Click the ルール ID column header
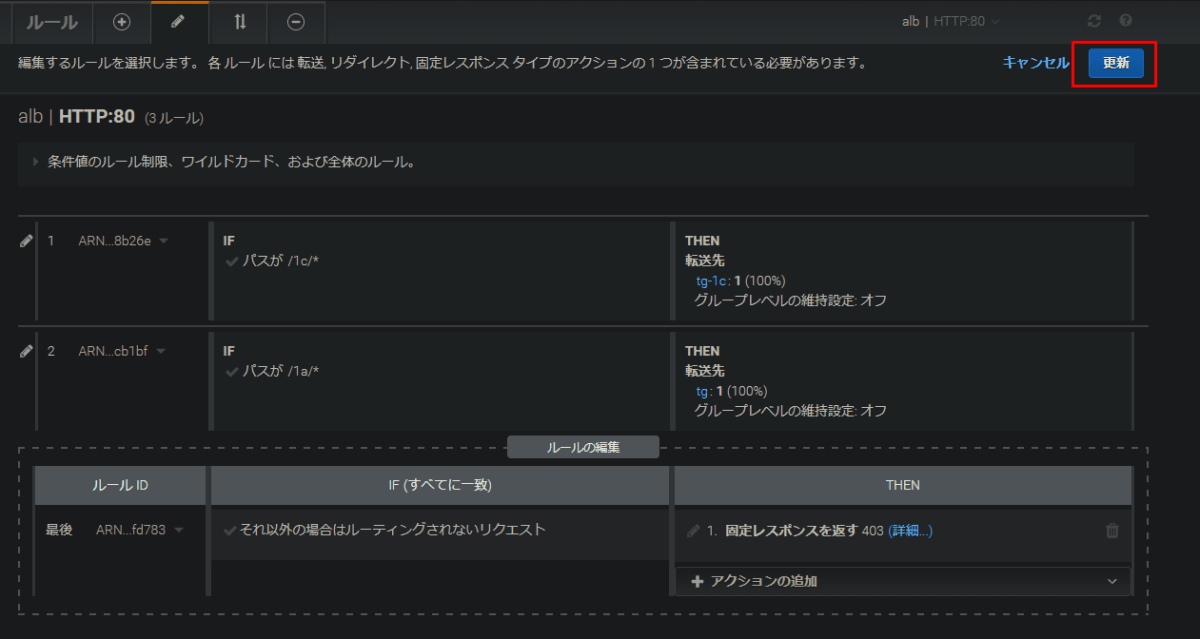The image size is (1200, 639). pyautogui.click(x=120, y=485)
